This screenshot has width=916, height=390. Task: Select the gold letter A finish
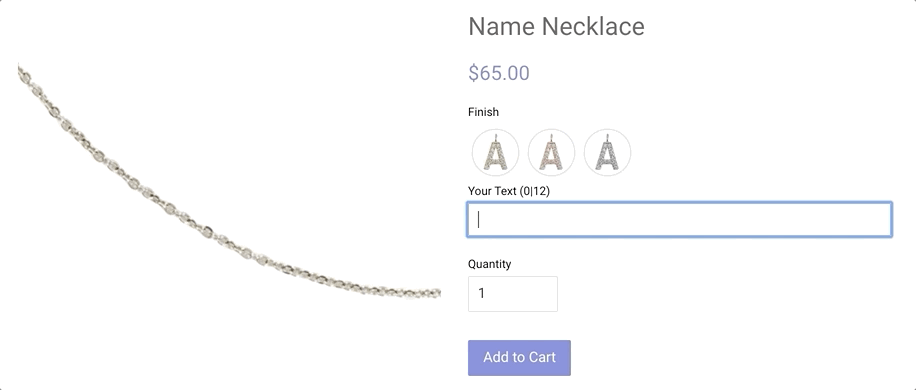point(495,152)
